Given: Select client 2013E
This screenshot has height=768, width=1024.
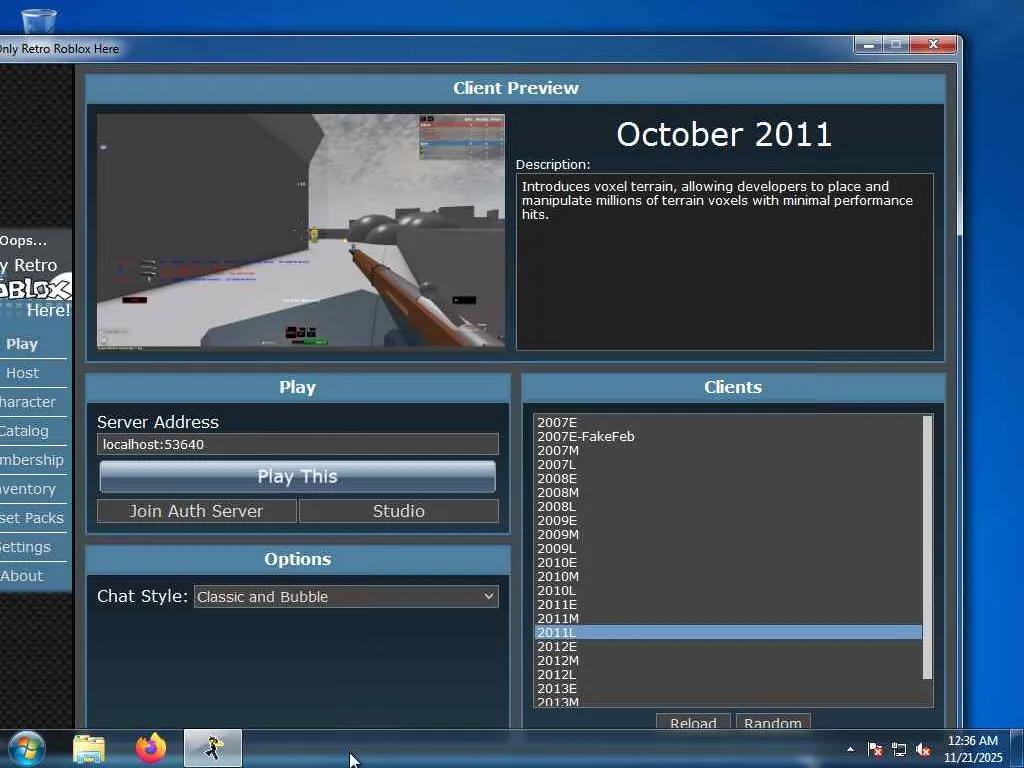Looking at the screenshot, I should click(x=728, y=688).
